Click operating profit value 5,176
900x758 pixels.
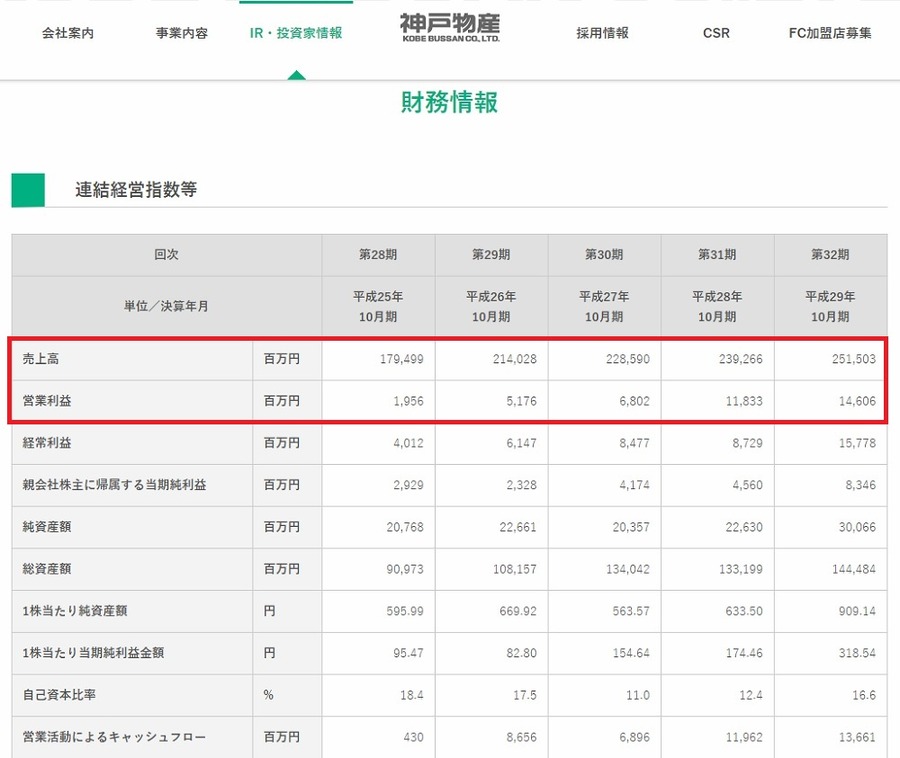[x=521, y=401]
